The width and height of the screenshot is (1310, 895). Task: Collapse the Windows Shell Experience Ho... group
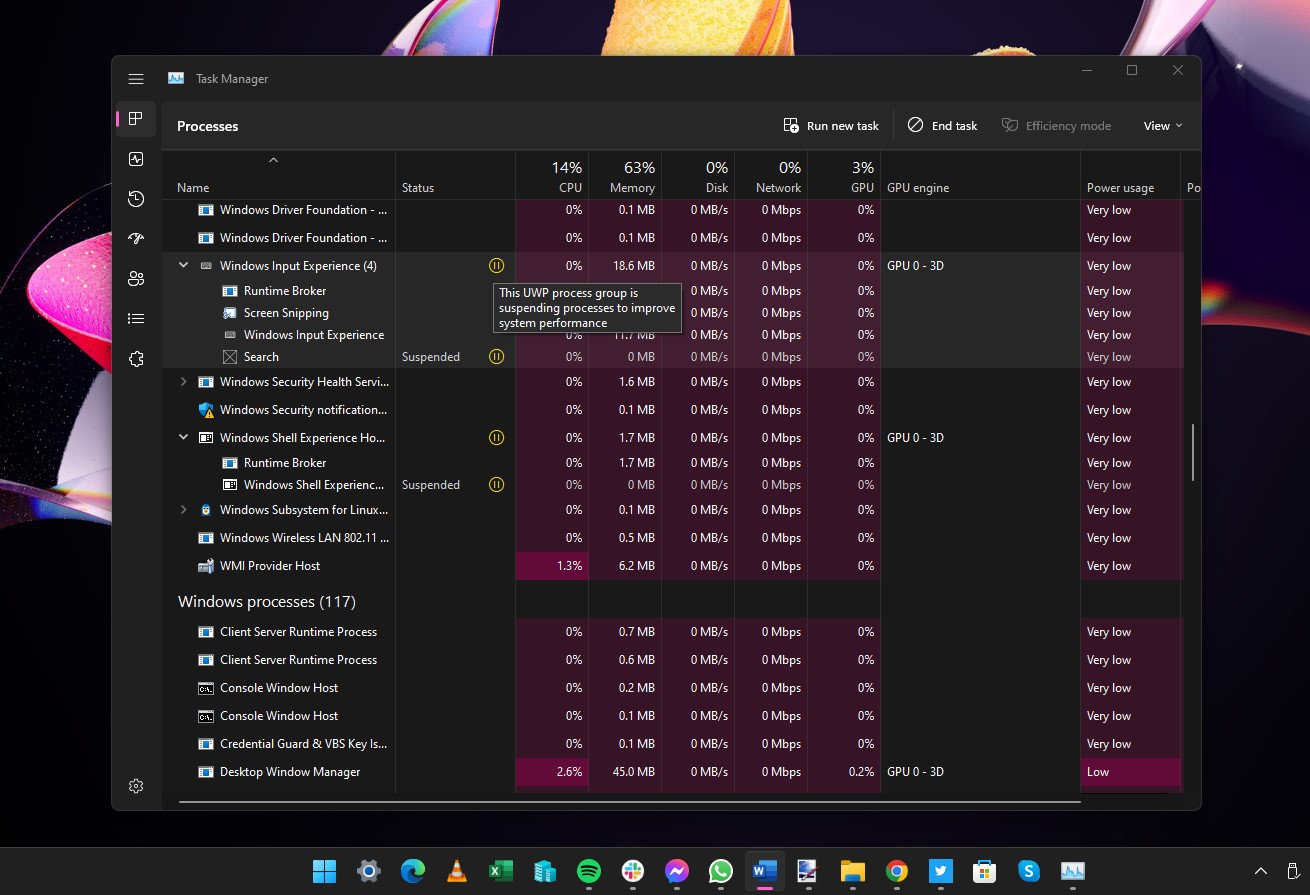click(183, 438)
